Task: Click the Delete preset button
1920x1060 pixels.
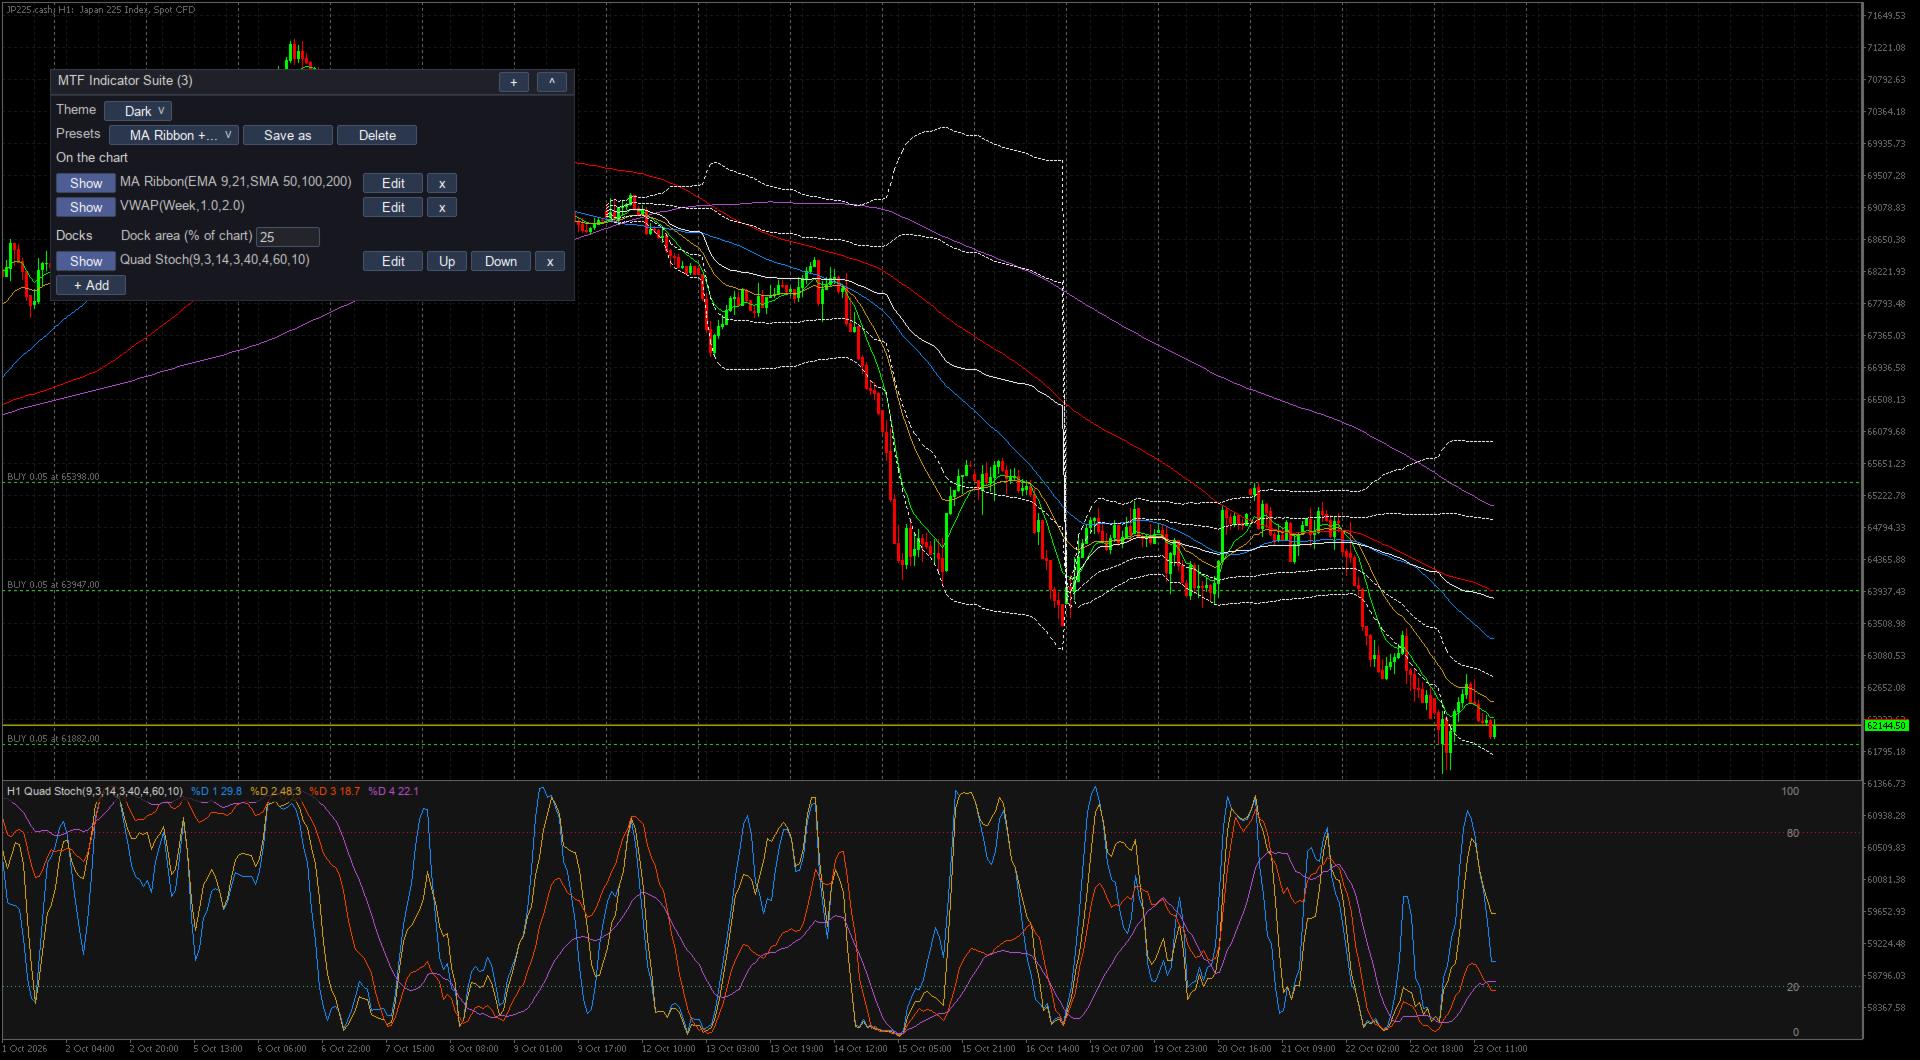Action: point(377,135)
